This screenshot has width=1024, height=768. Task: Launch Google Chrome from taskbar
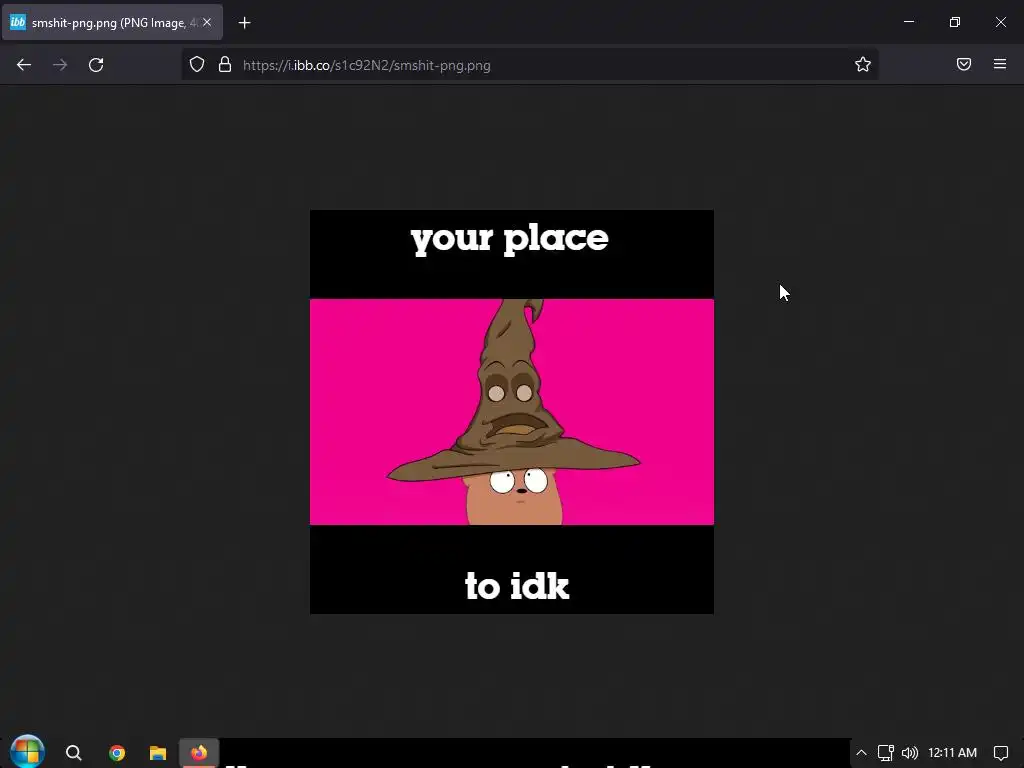117,753
